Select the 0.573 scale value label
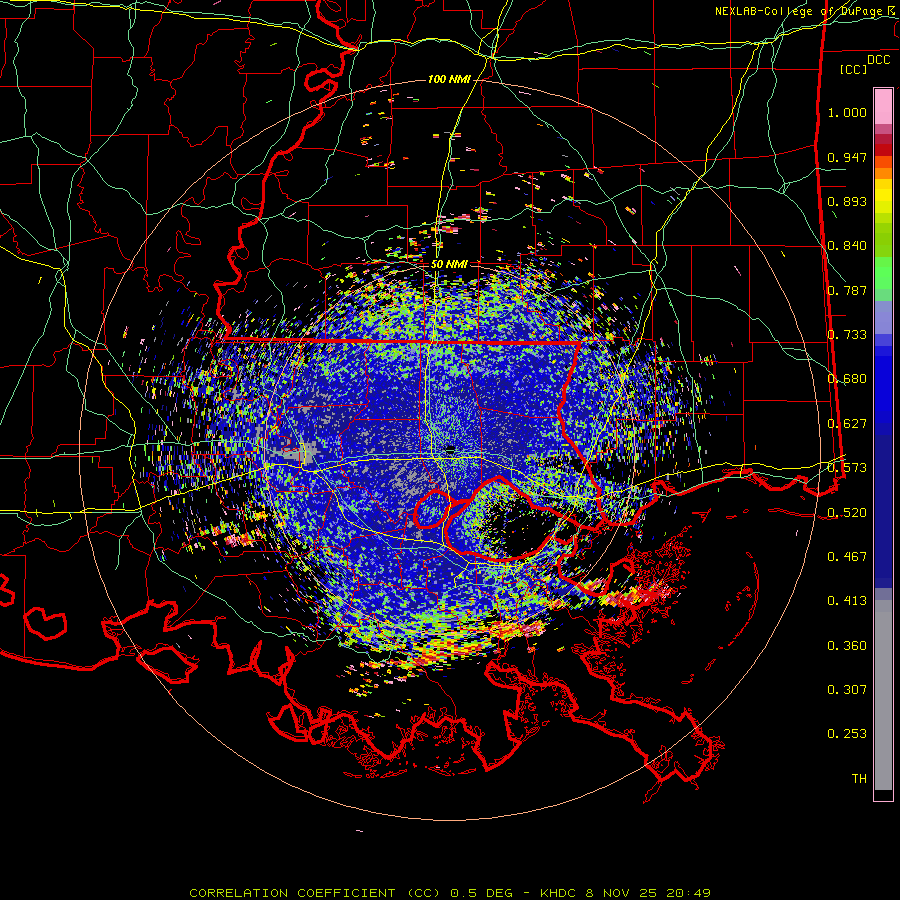This screenshot has height=900, width=900. pos(847,468)
